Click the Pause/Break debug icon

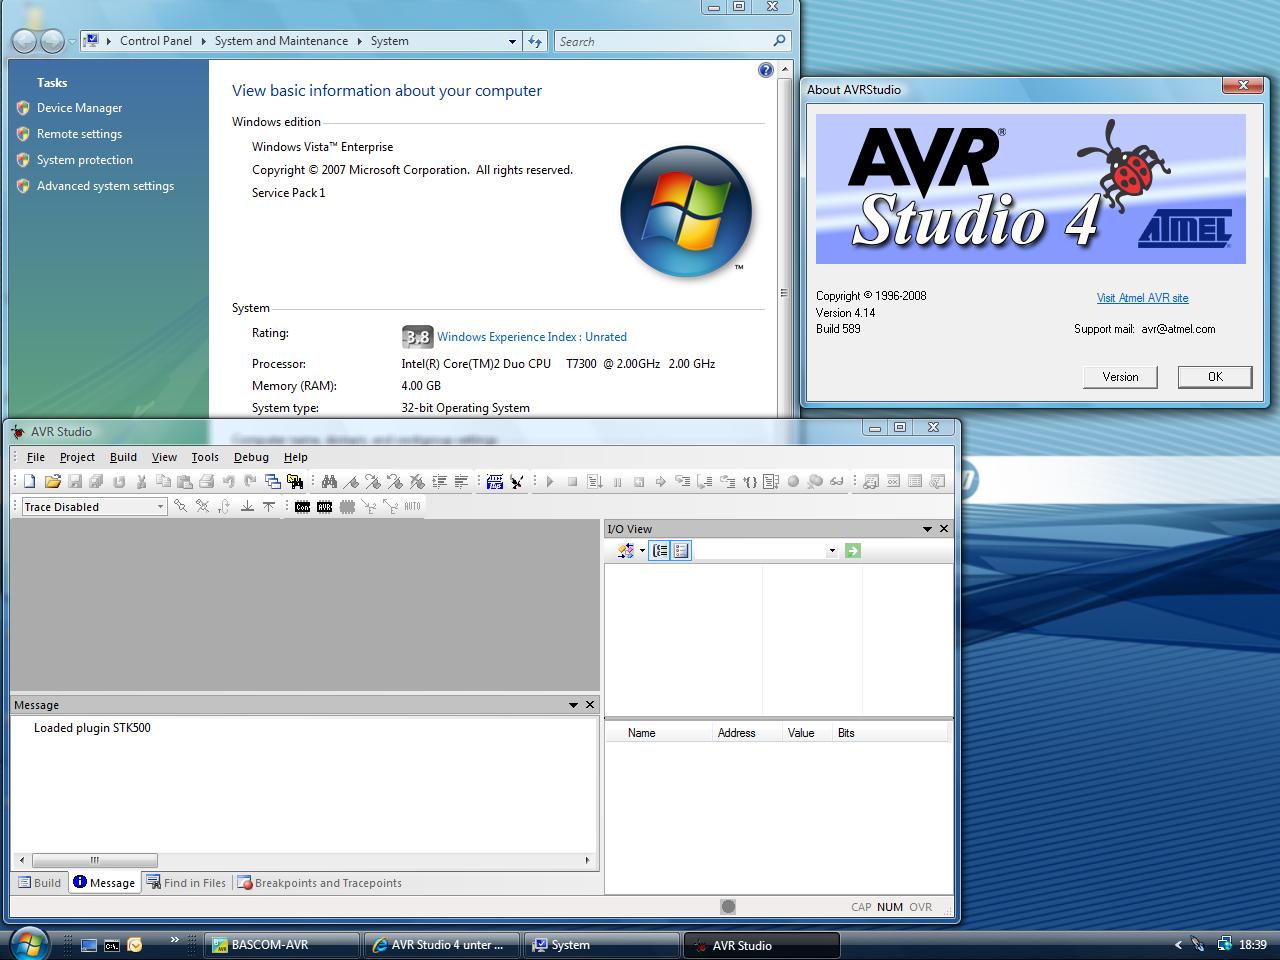coord(617,482)
